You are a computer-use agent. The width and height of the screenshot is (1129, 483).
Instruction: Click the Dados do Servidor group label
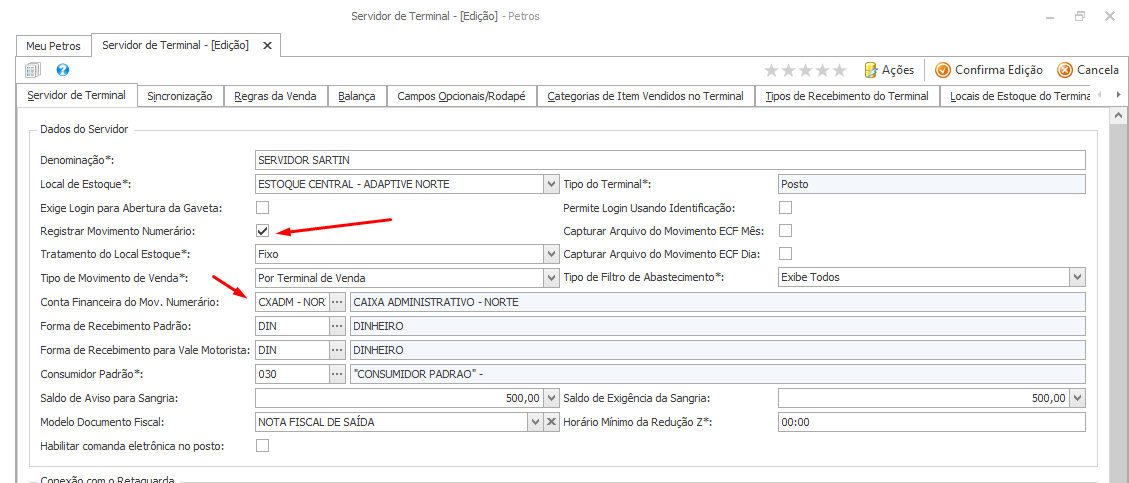tap(84, 130)
